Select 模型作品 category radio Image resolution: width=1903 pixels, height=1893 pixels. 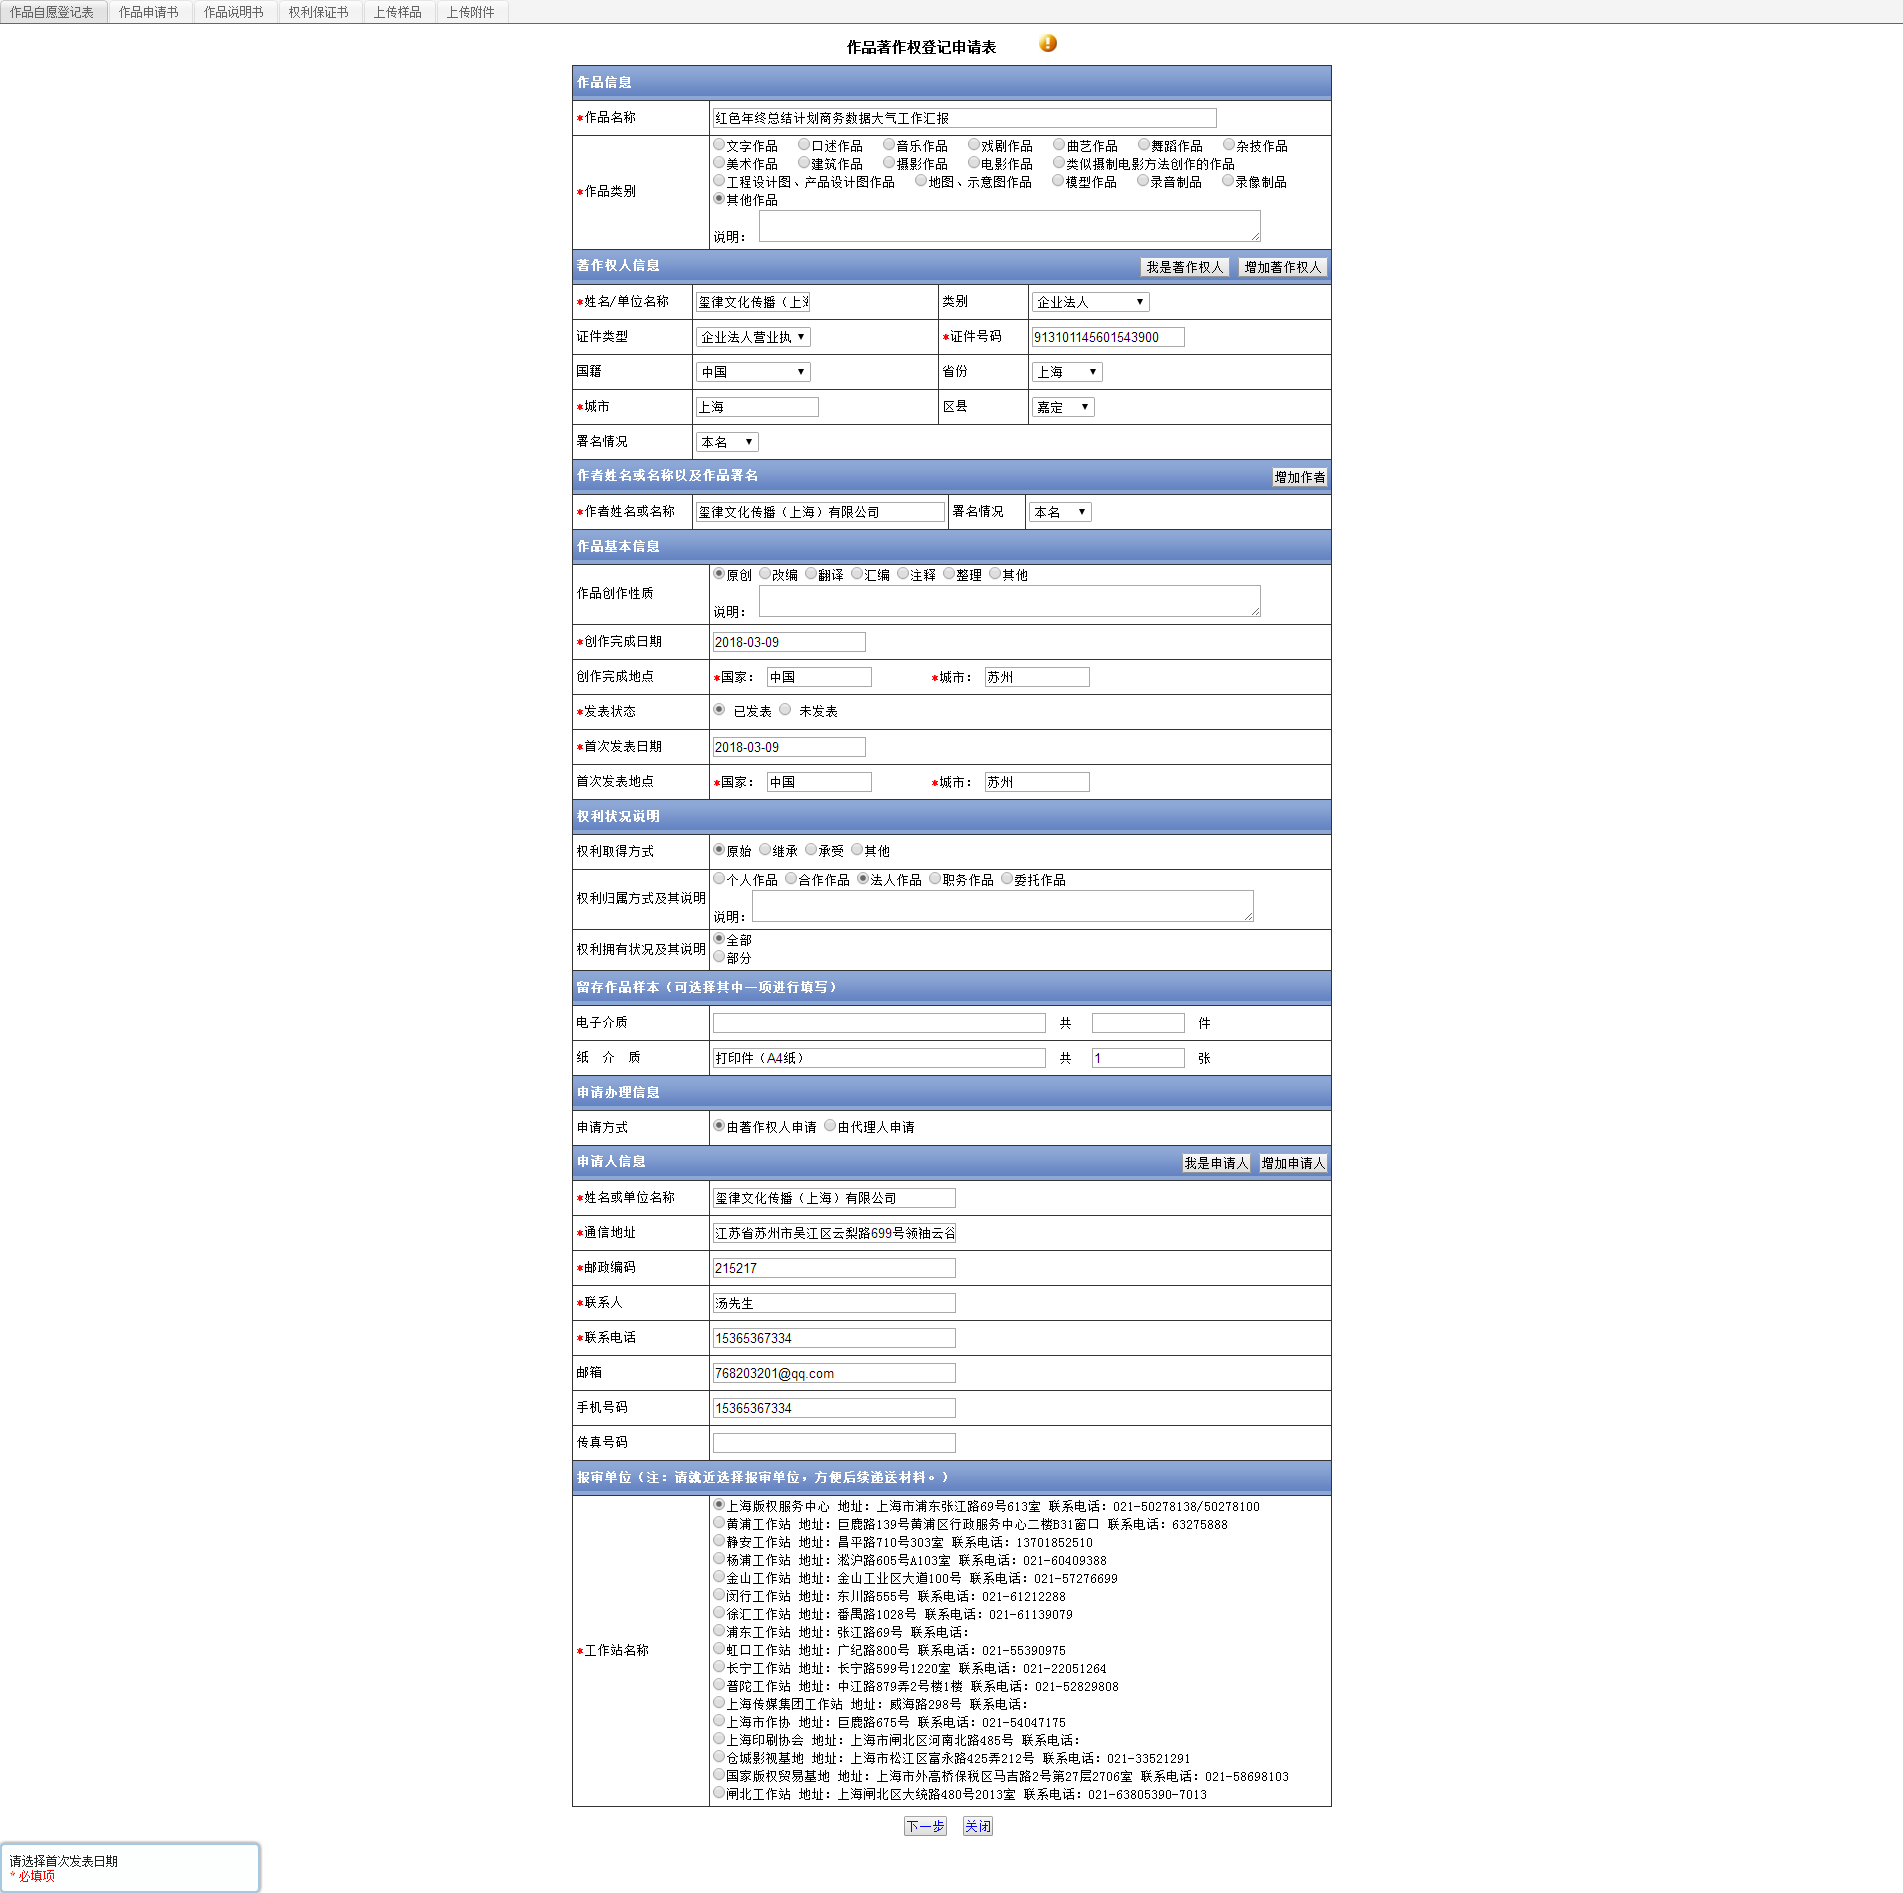click(x=1058, y=181)
